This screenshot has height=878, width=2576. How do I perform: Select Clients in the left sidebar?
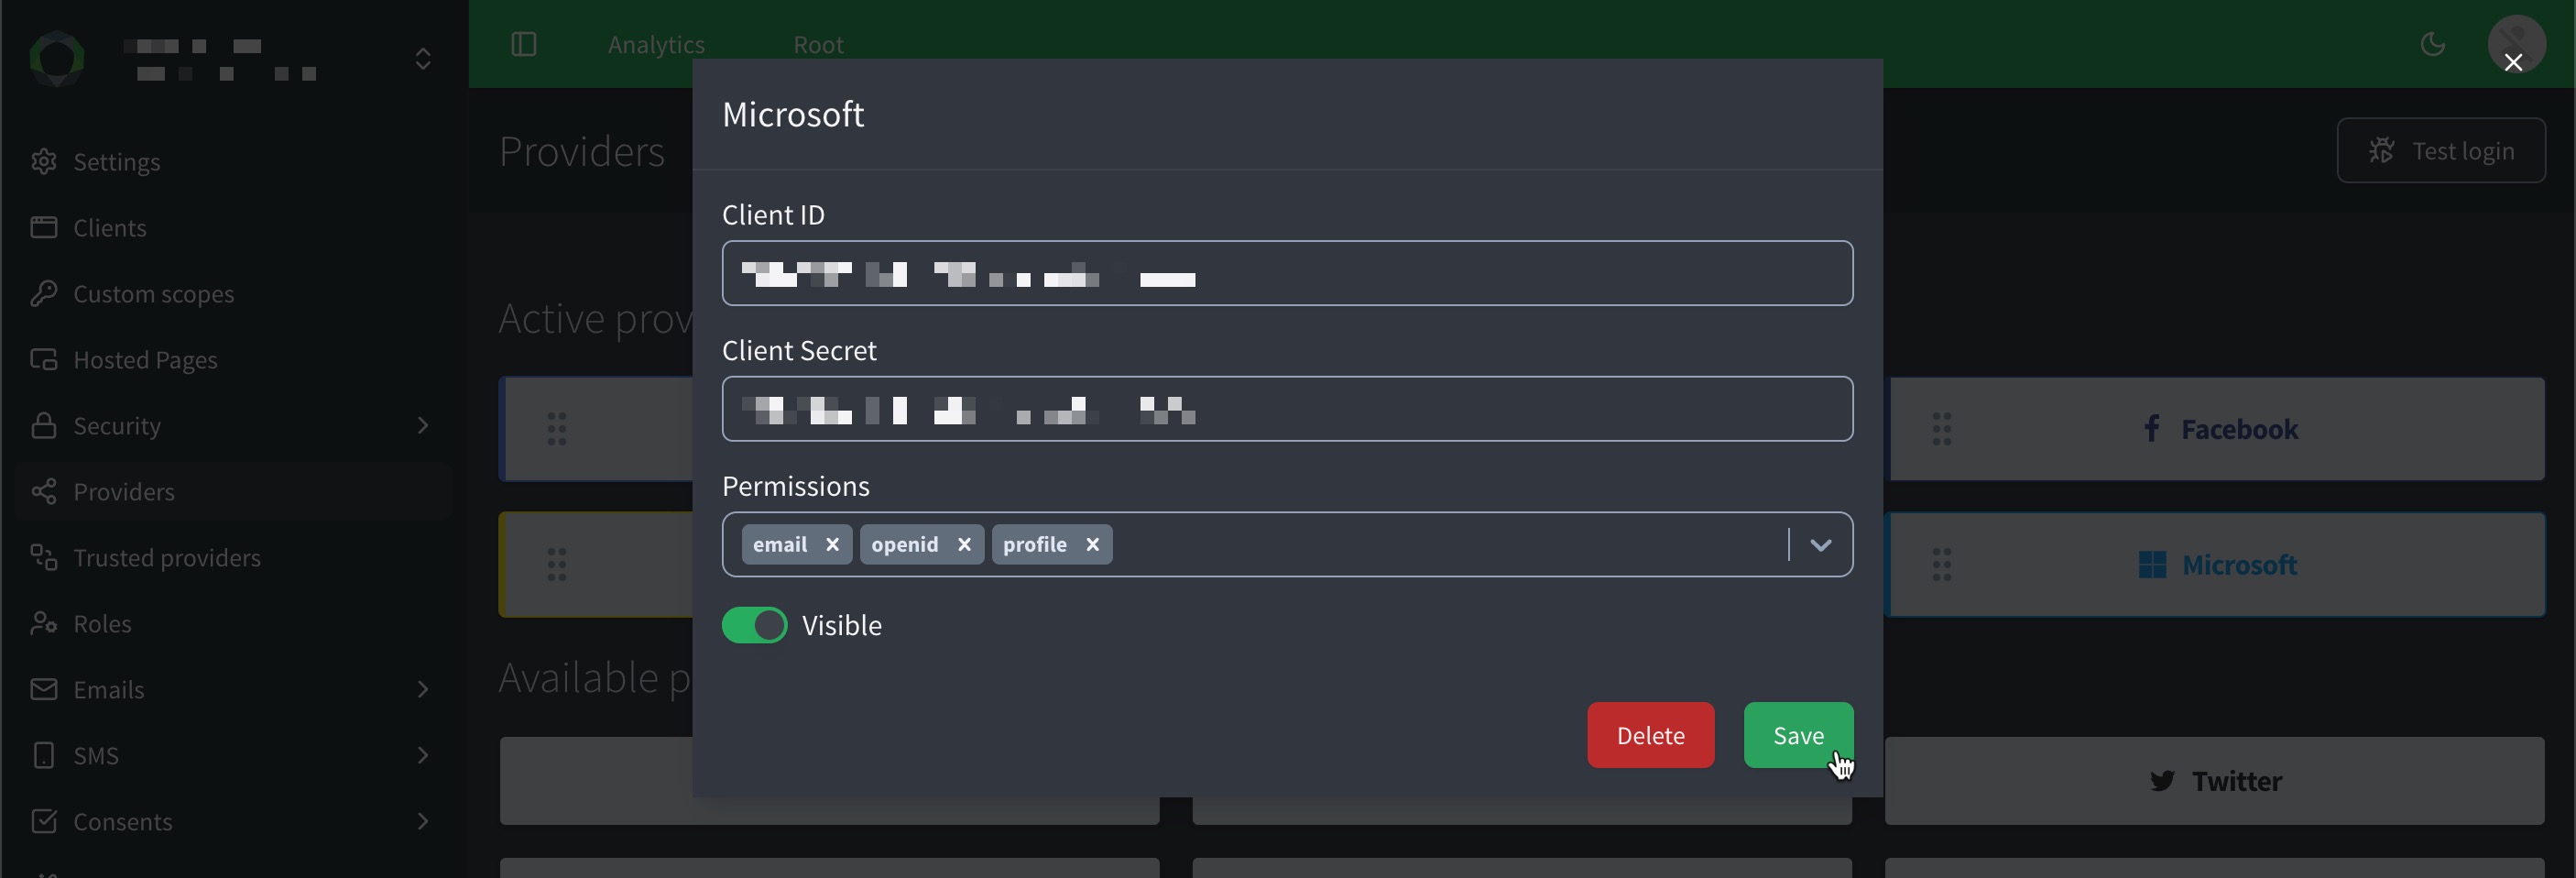point(110,227)
